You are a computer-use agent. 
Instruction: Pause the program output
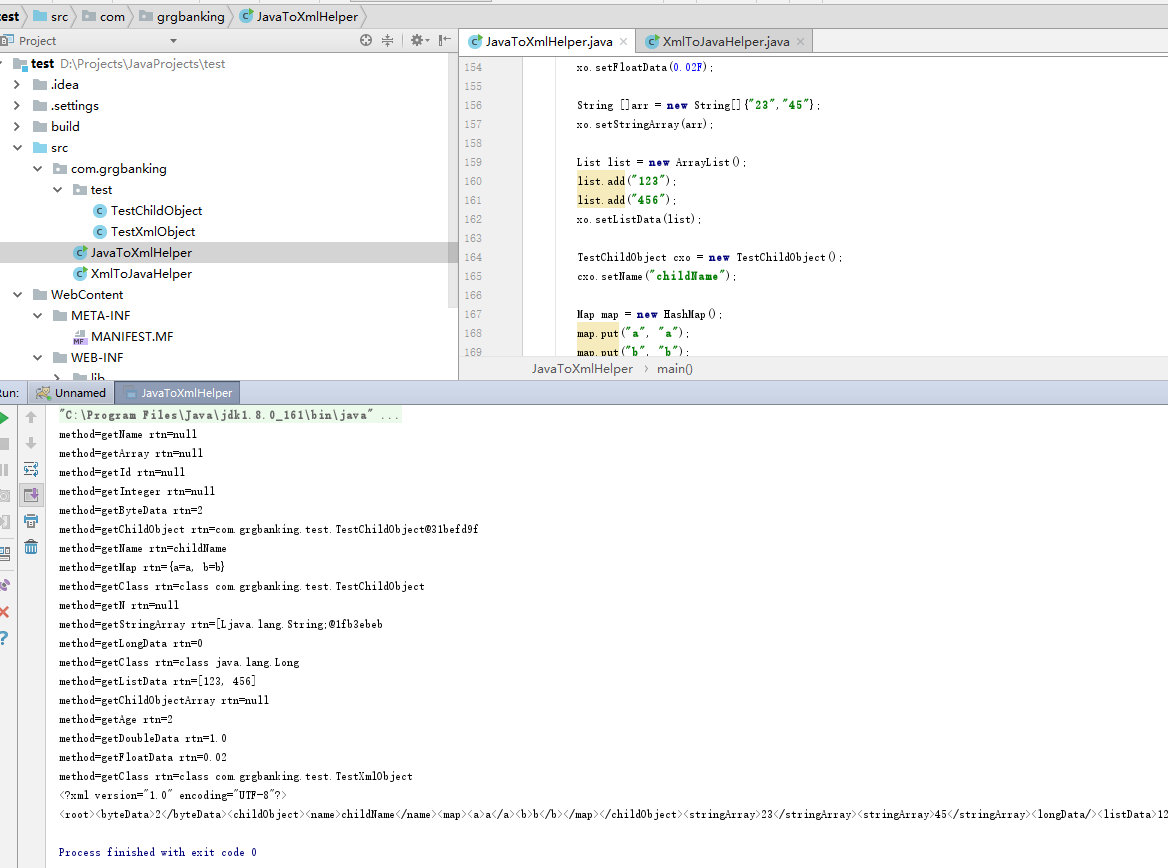4,470
